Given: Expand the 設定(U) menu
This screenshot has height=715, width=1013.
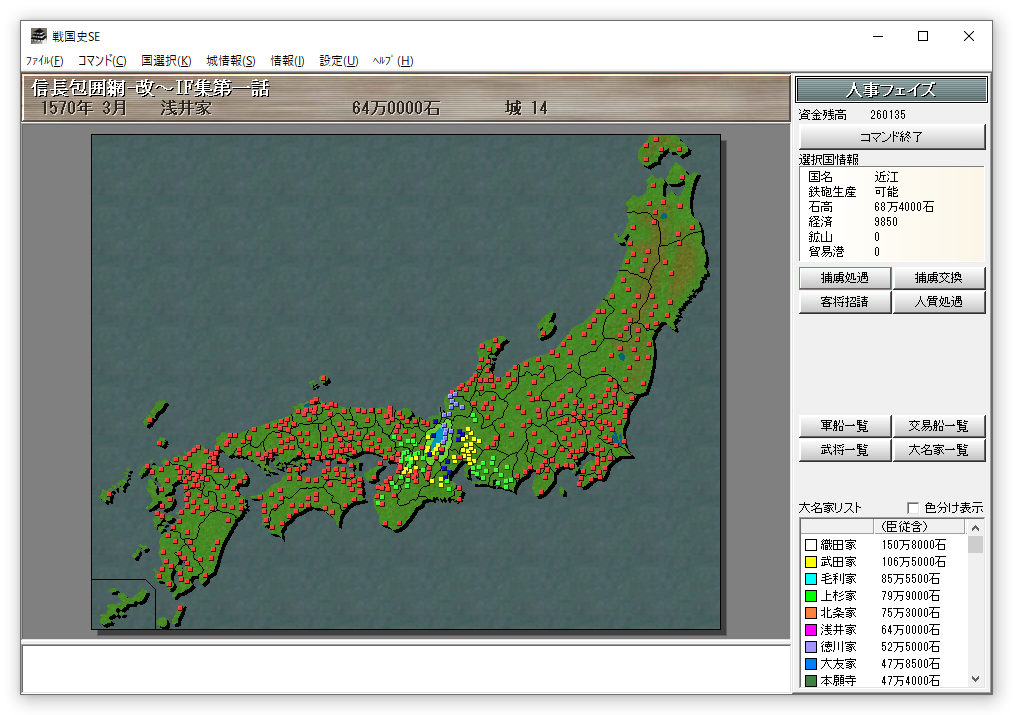Looking at the screenshot, I should coord(338,61).
